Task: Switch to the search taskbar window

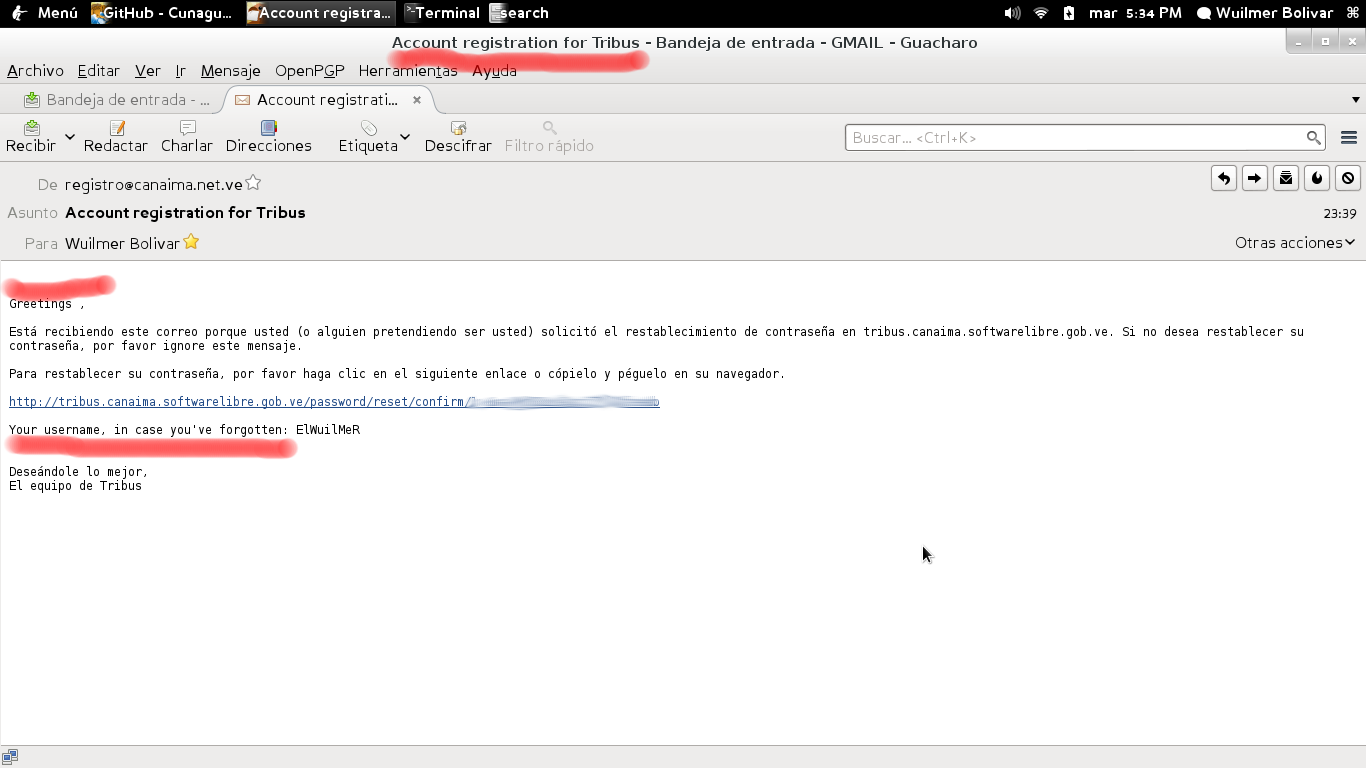Action: tap(520, 13)
